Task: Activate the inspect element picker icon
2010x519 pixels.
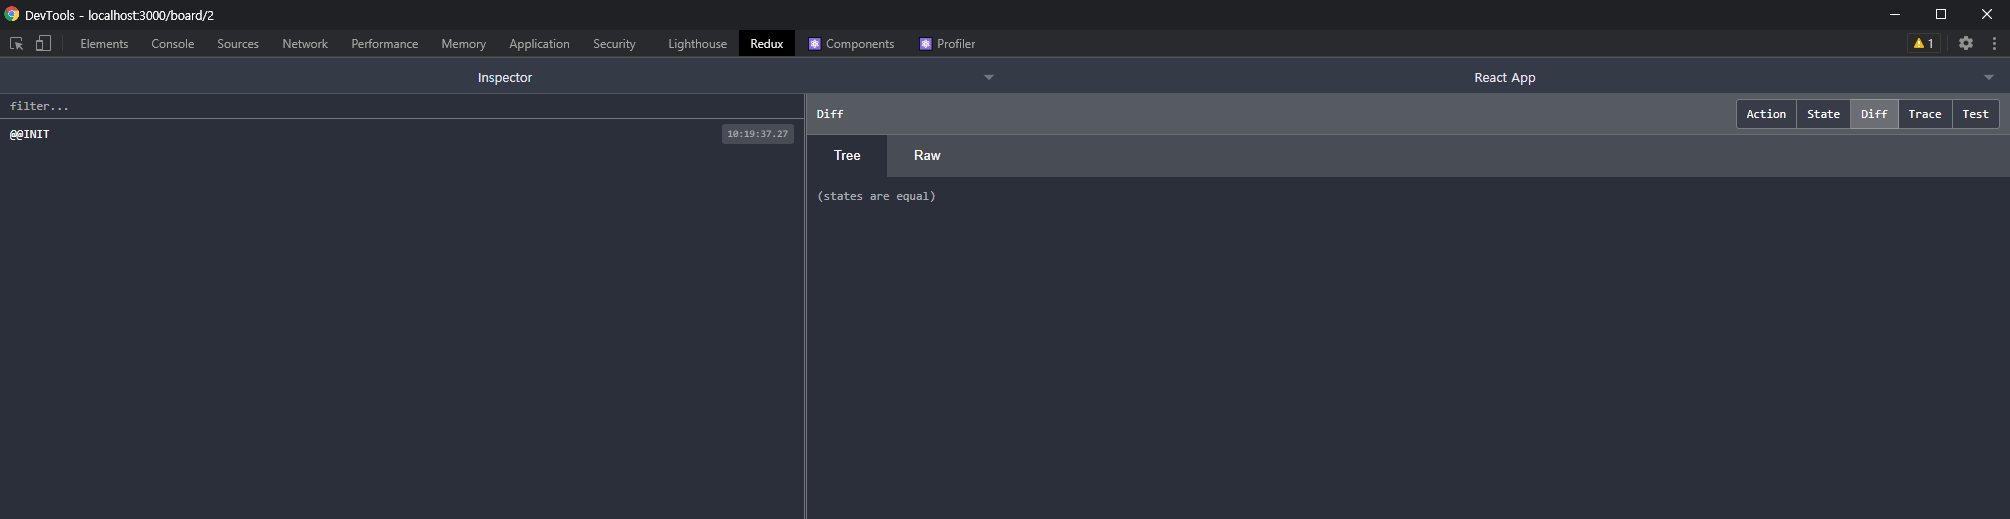Action: (x=16, y=43)
